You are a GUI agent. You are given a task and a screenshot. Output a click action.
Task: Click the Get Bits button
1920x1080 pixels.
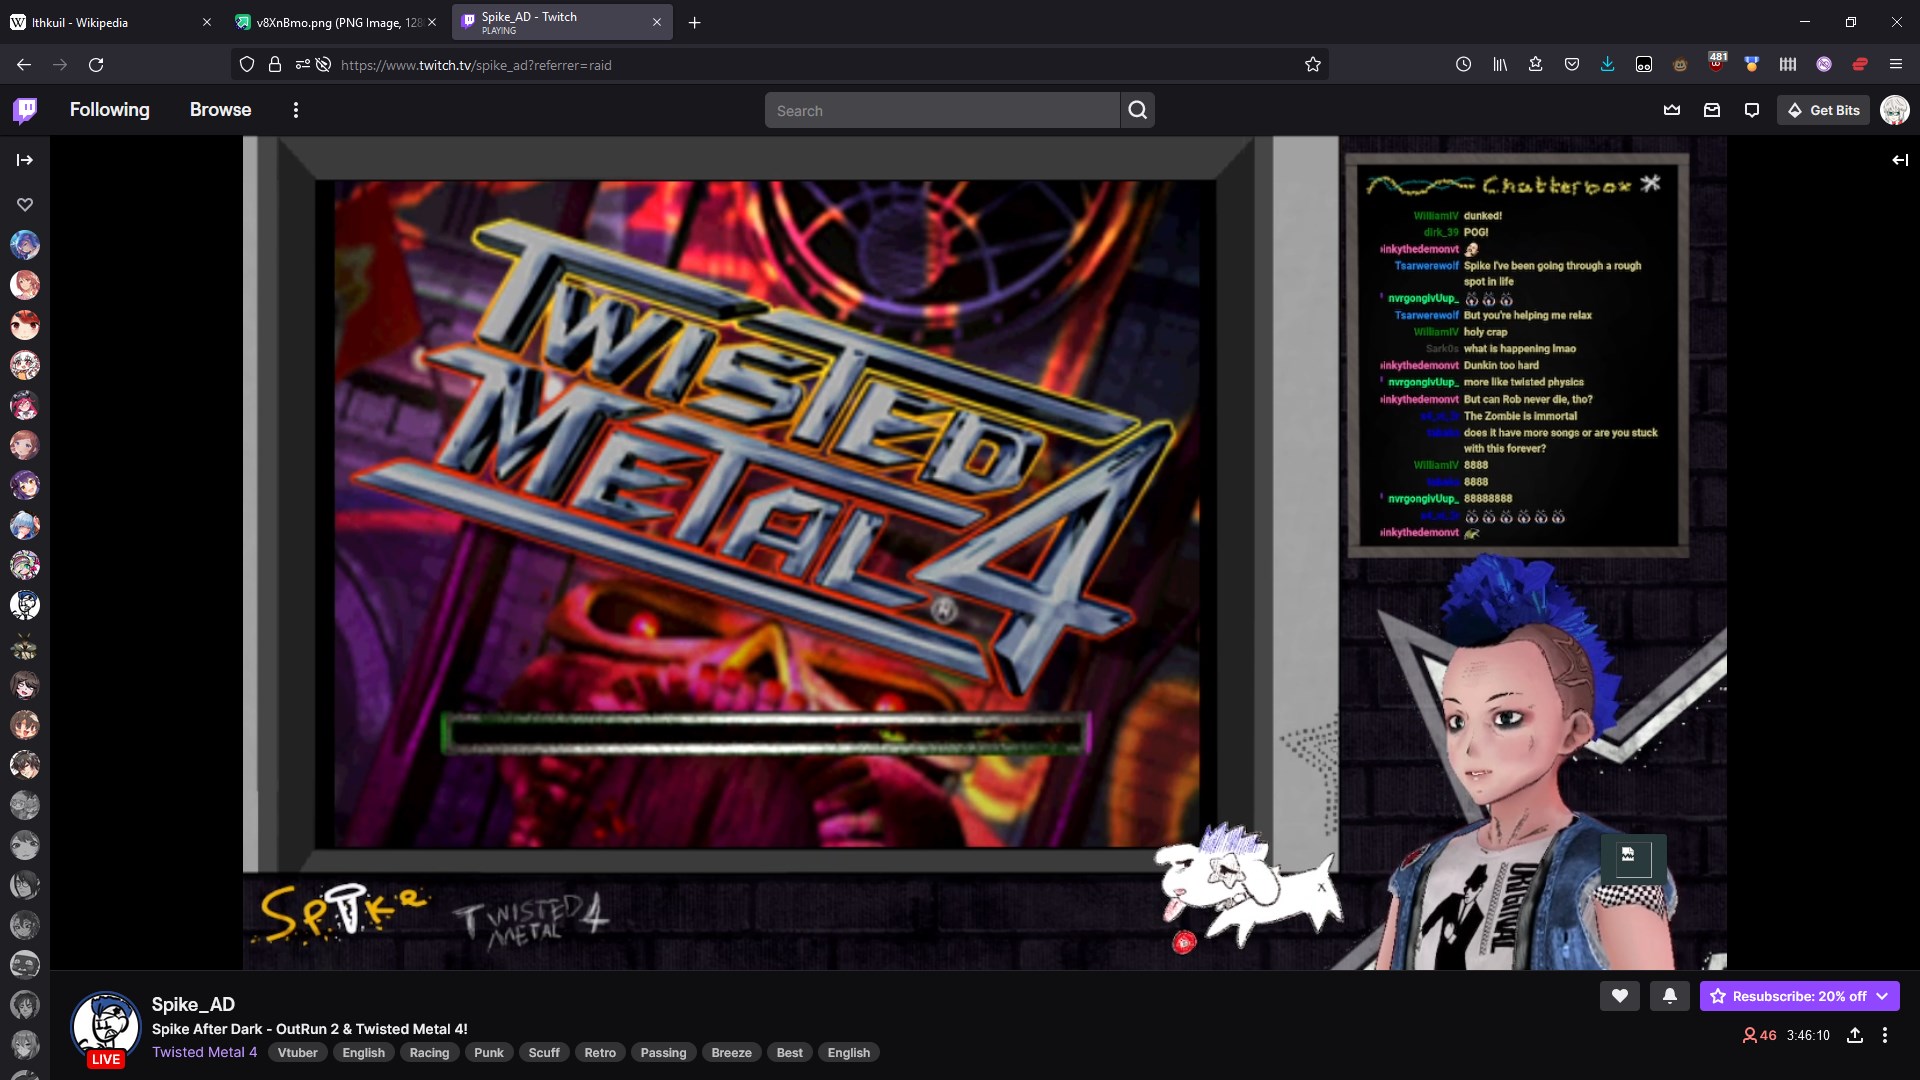point(1824,110)
